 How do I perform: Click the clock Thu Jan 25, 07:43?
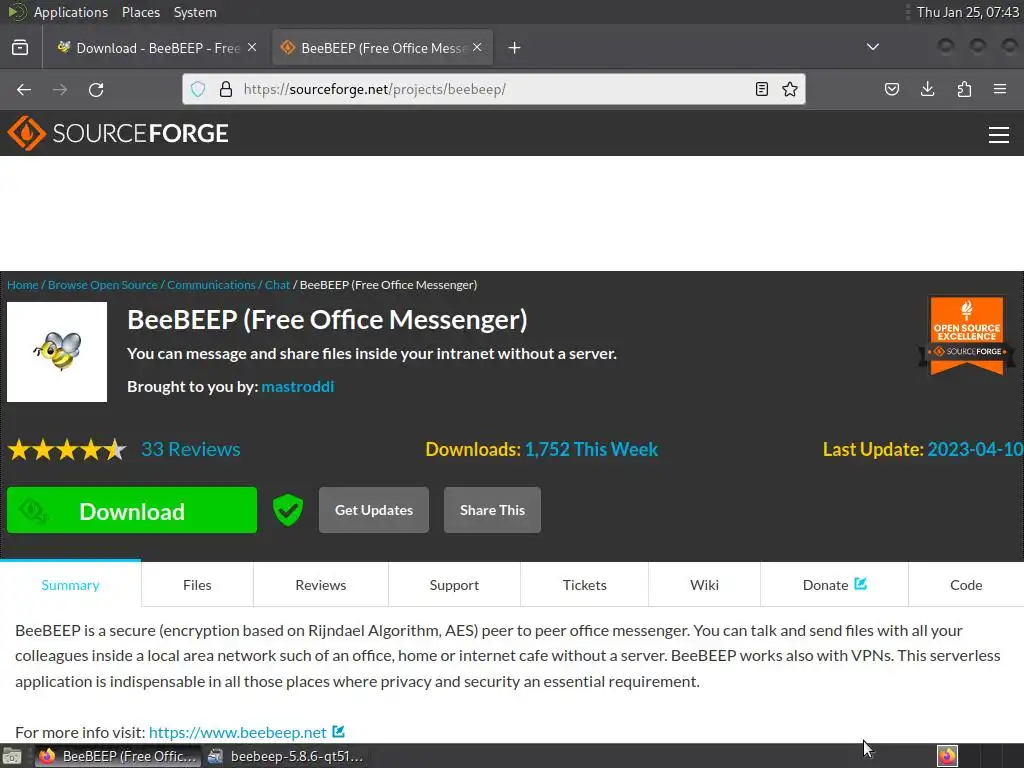coord(967,12)
